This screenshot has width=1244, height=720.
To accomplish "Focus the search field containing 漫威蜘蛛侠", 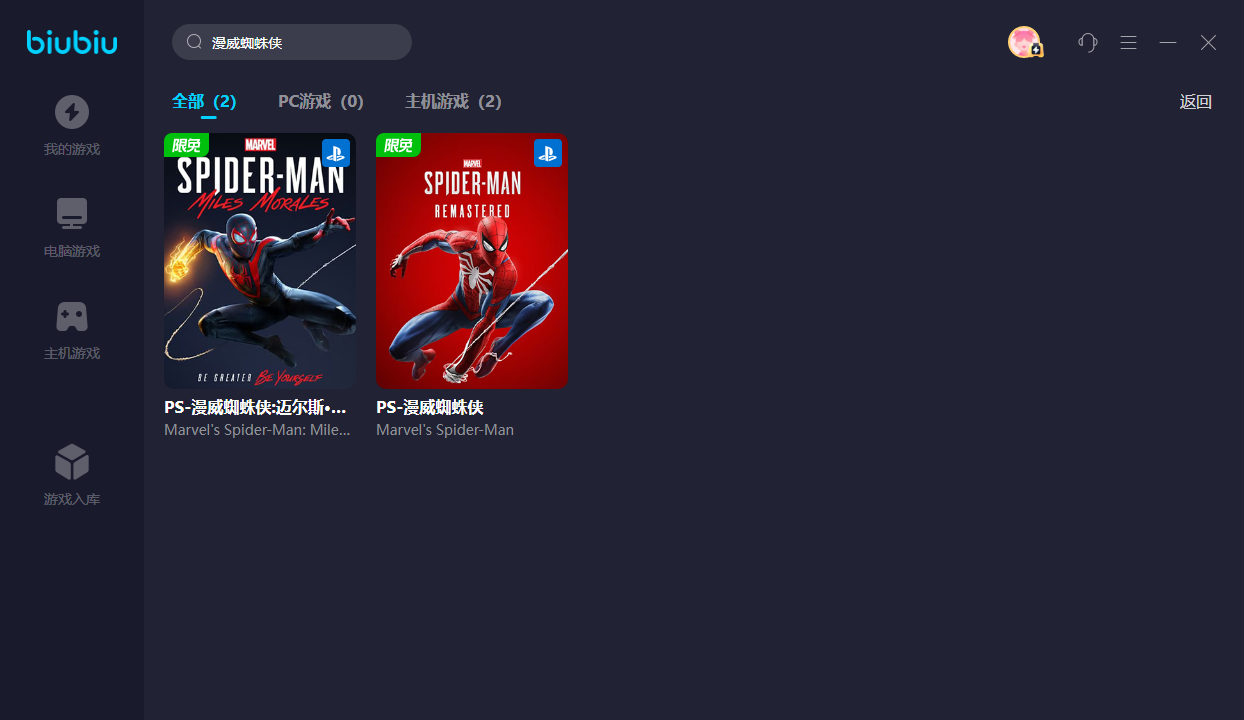I will click(x=292, y=42).
